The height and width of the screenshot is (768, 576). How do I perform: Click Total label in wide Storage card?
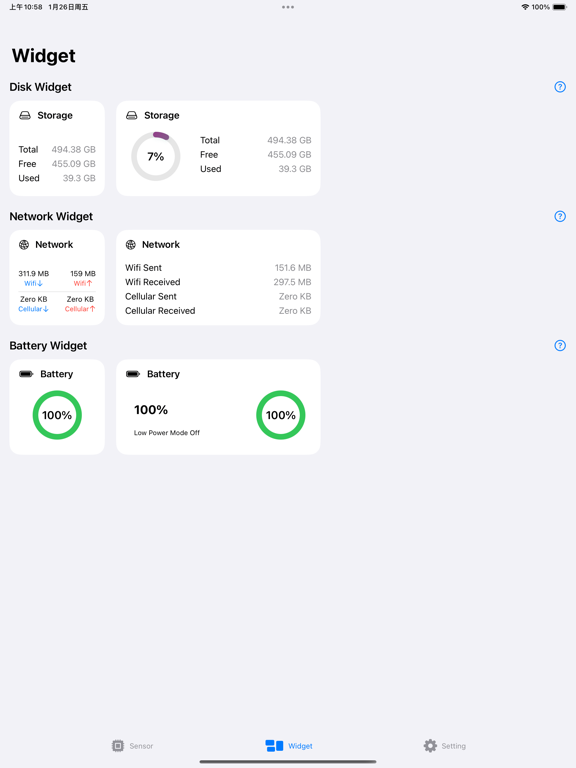click(x=210, y=140)
